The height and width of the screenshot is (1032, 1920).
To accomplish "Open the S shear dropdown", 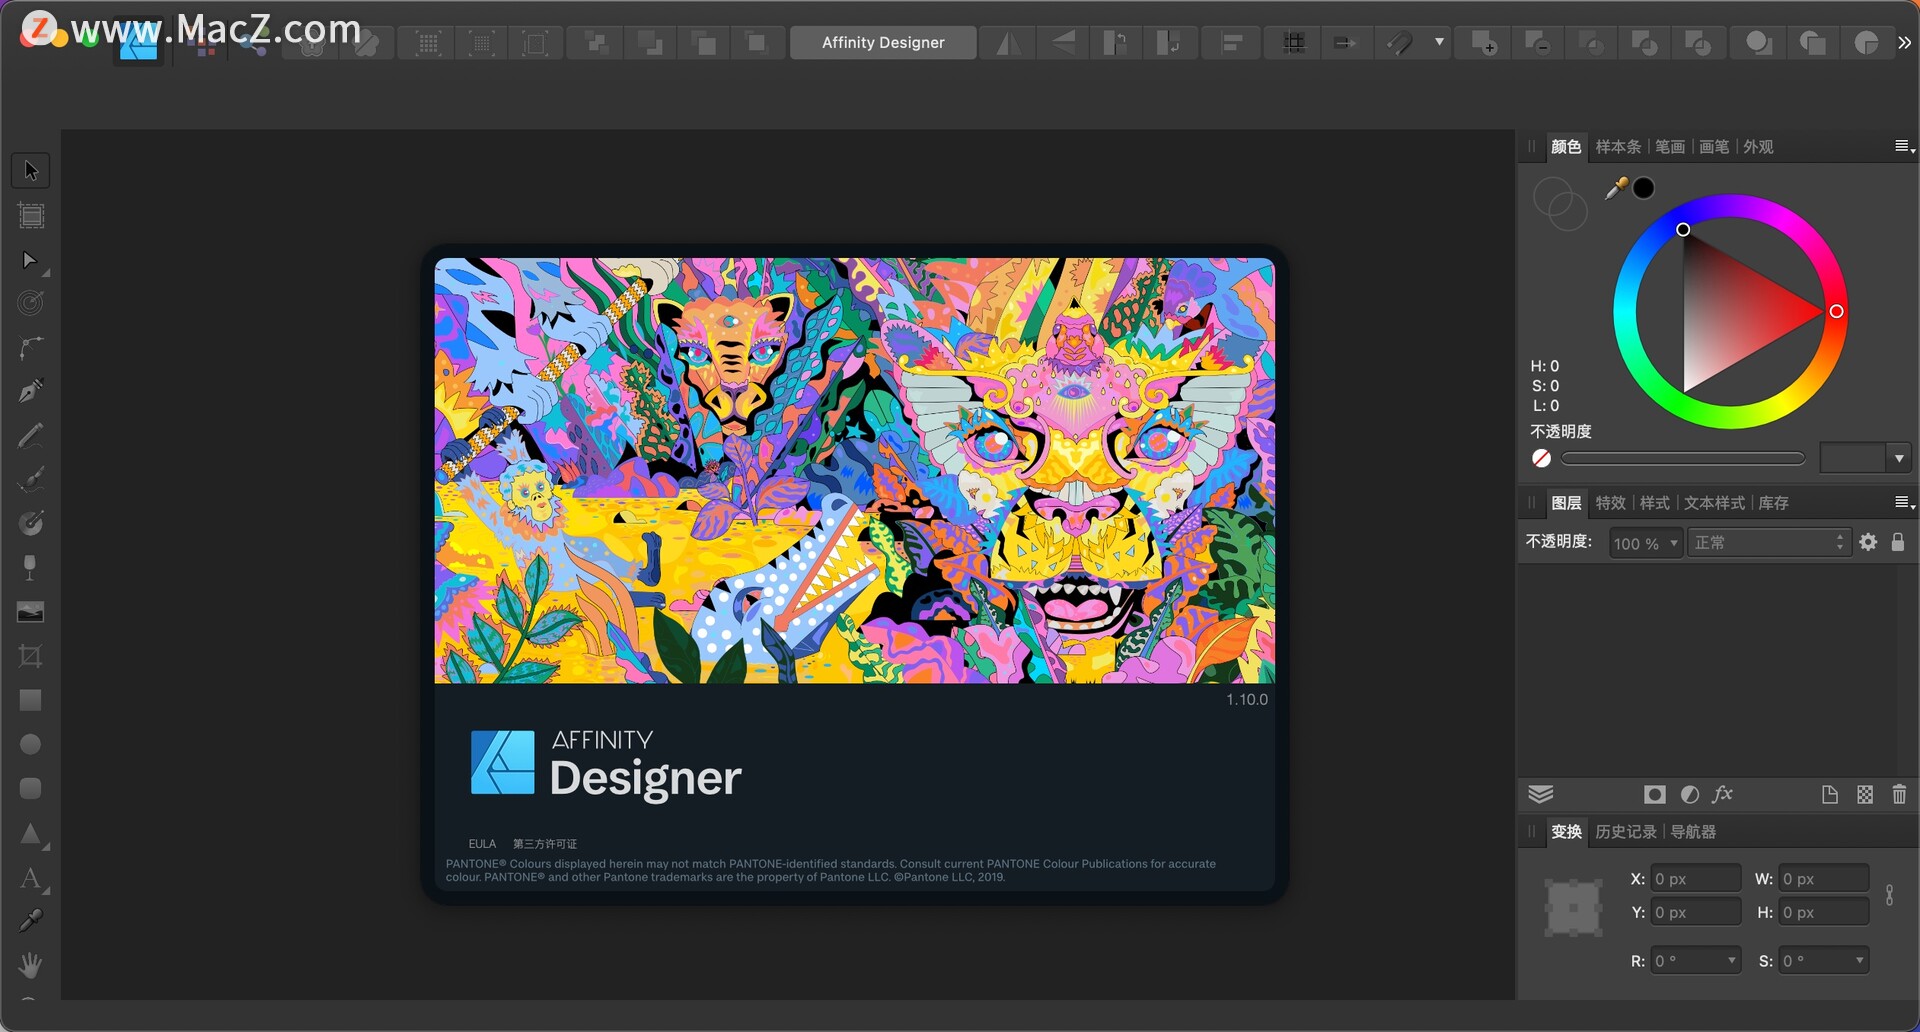I will point(1860,961).
